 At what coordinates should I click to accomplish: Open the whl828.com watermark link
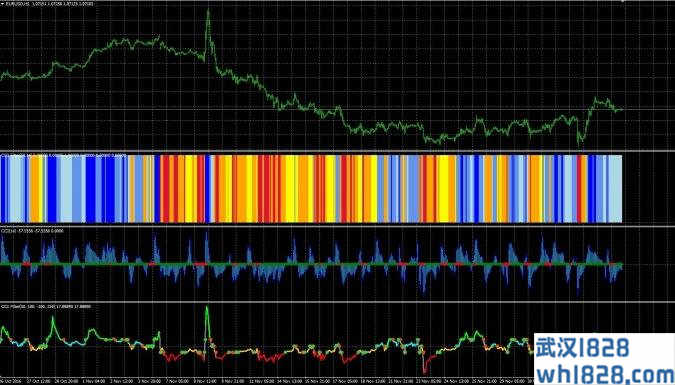click(x=605, y=372)
